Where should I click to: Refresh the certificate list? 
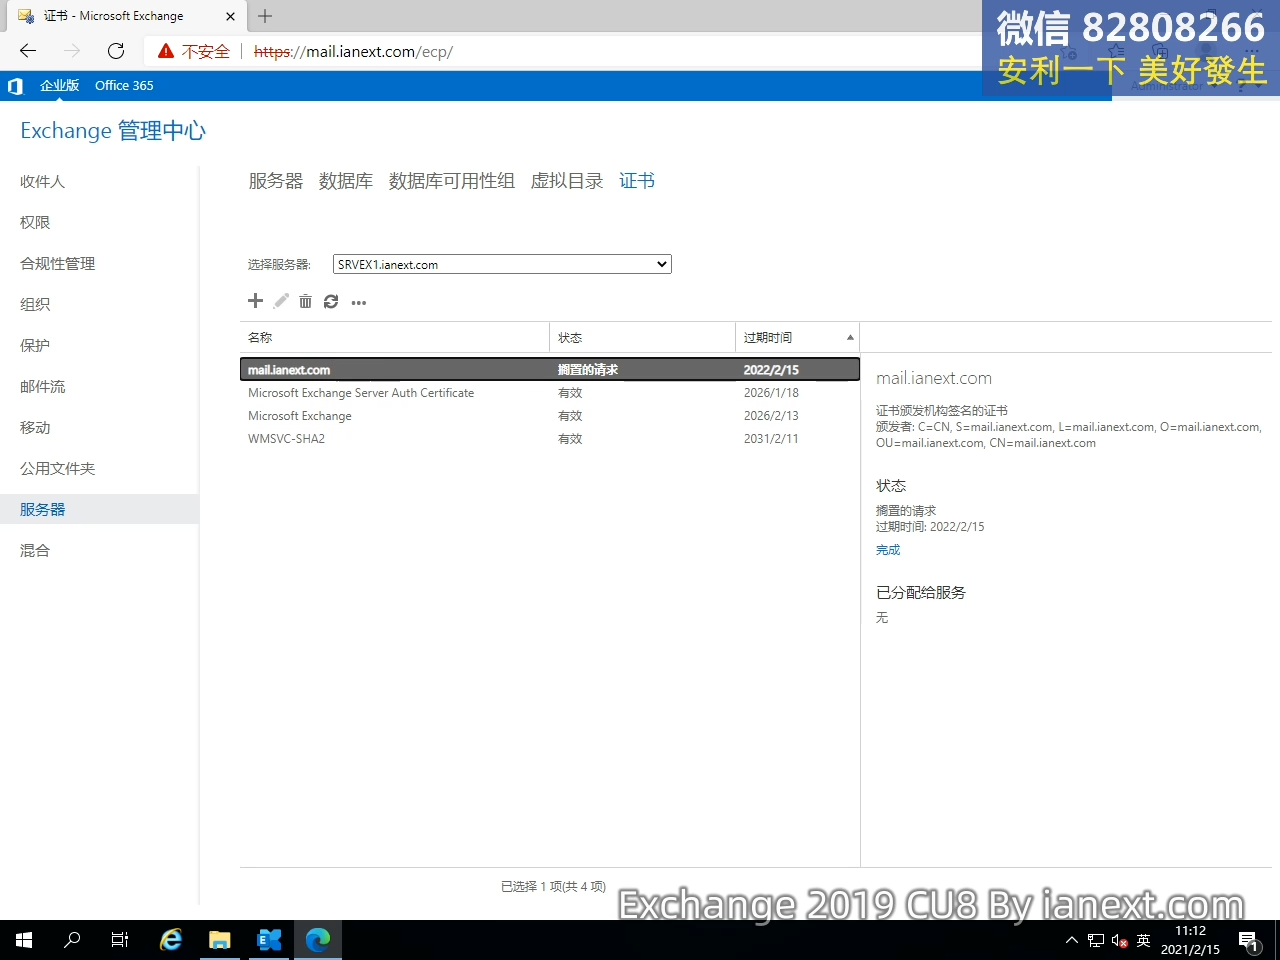point(331,301)
